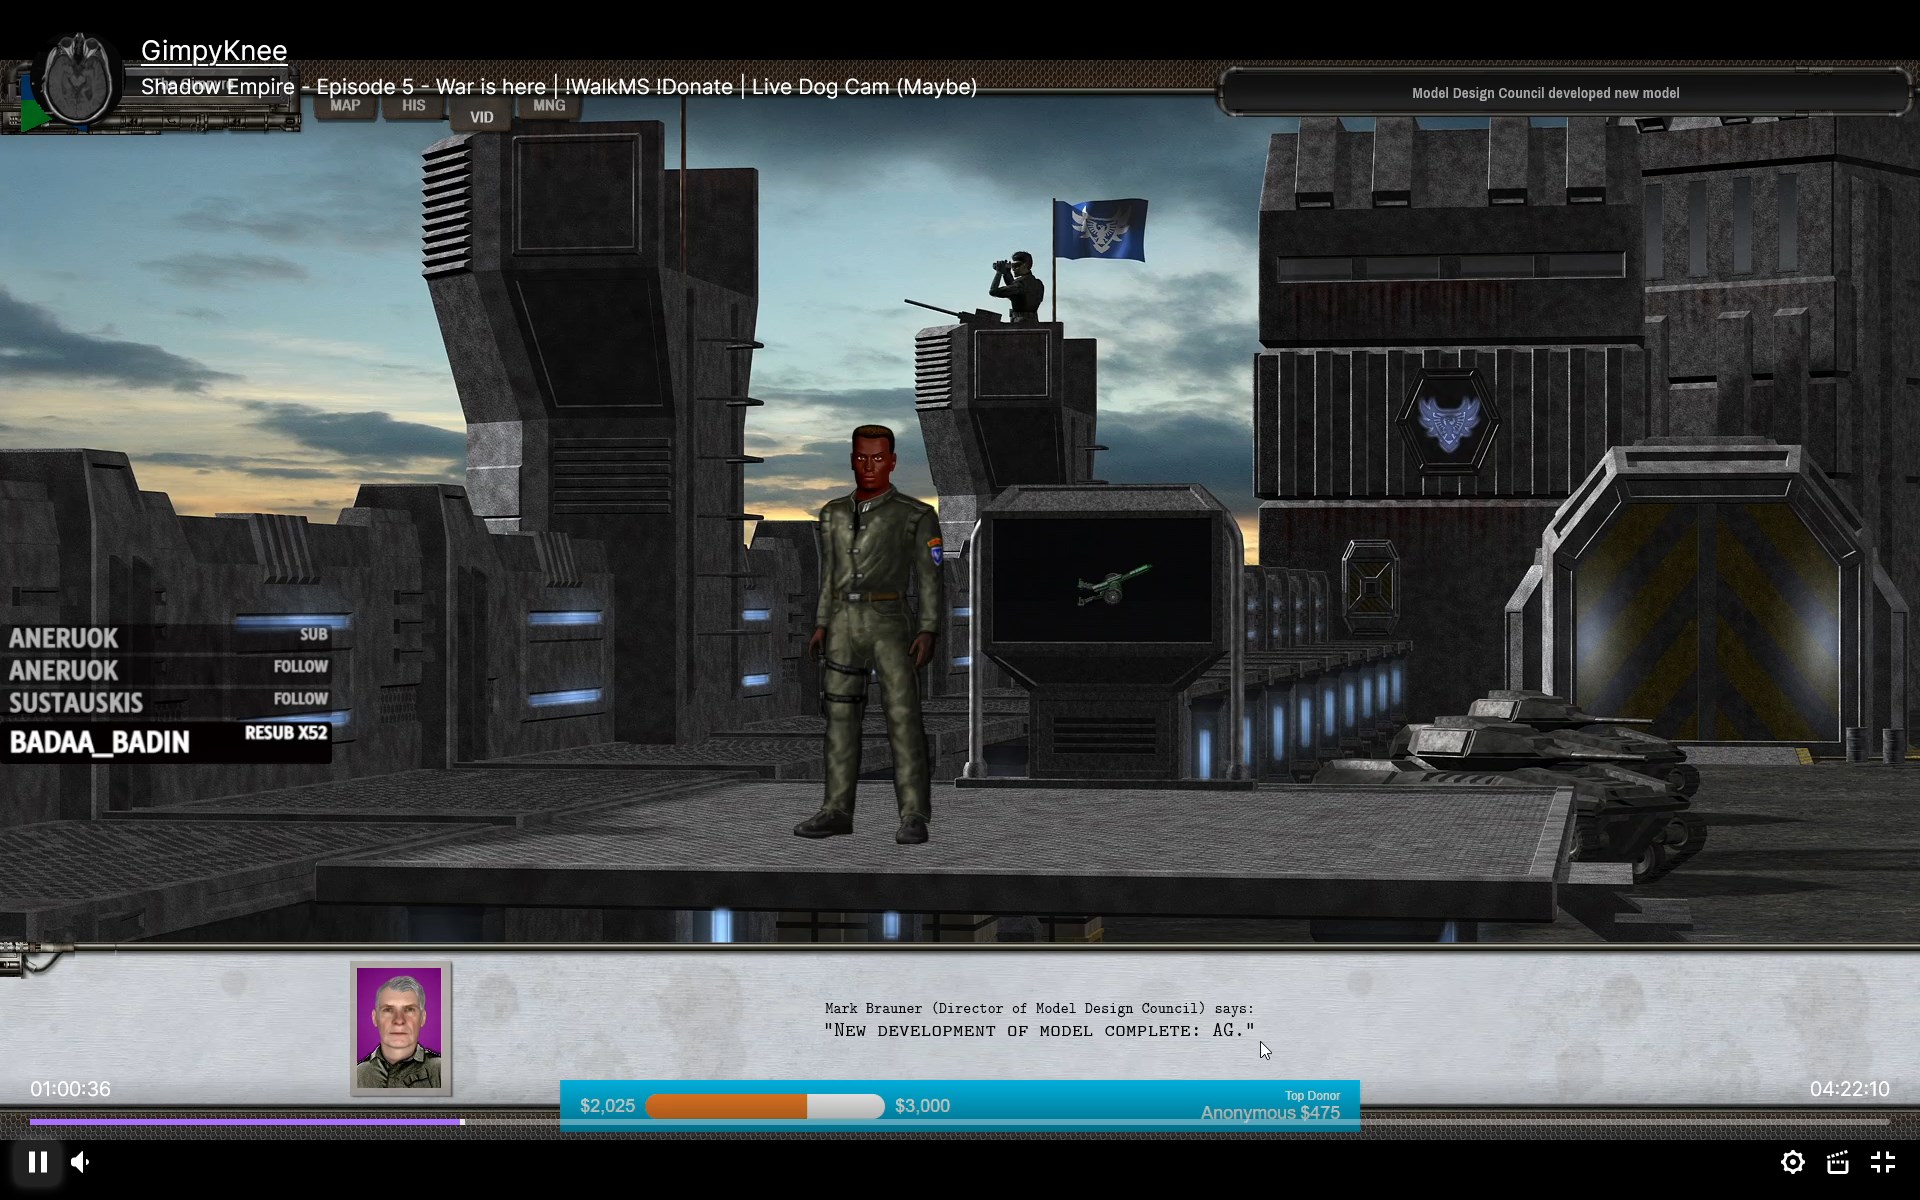The width and height of the screenshot is (1920, 1200).
Task: Click the elapsed time 01:00:36
Action: click(x=70, y=1089)
